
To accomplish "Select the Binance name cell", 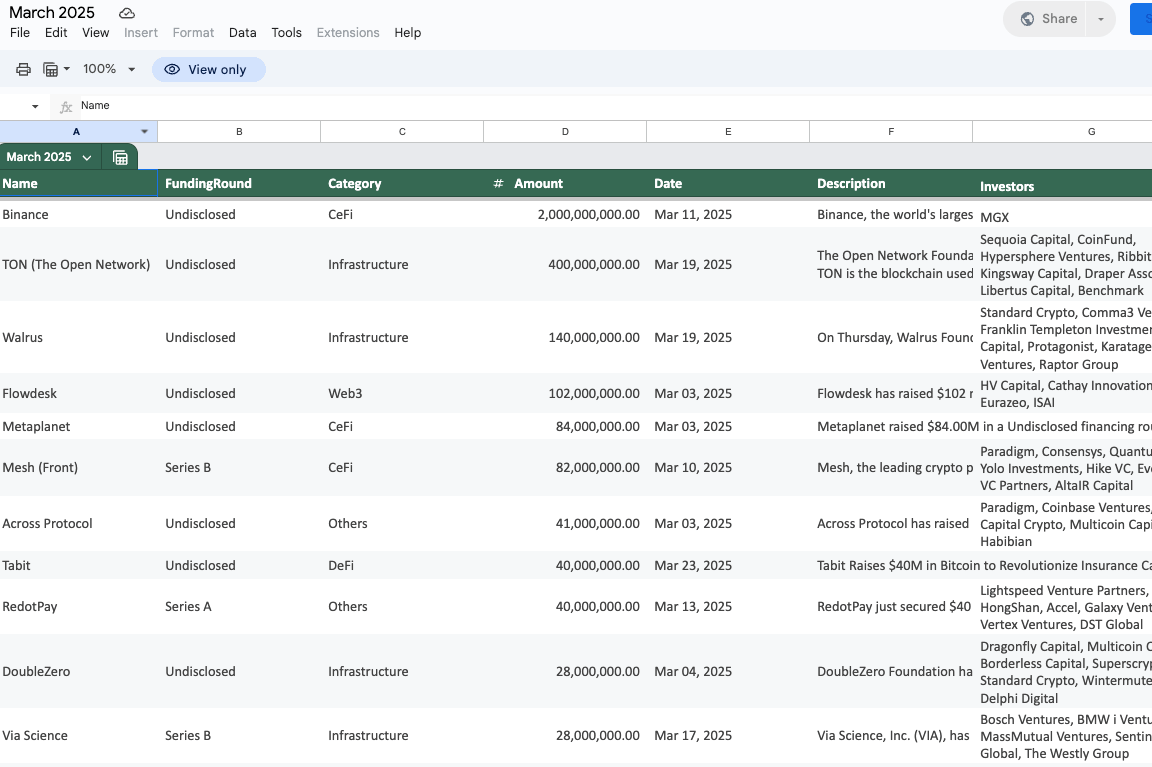I will click(x=79, y=215).
